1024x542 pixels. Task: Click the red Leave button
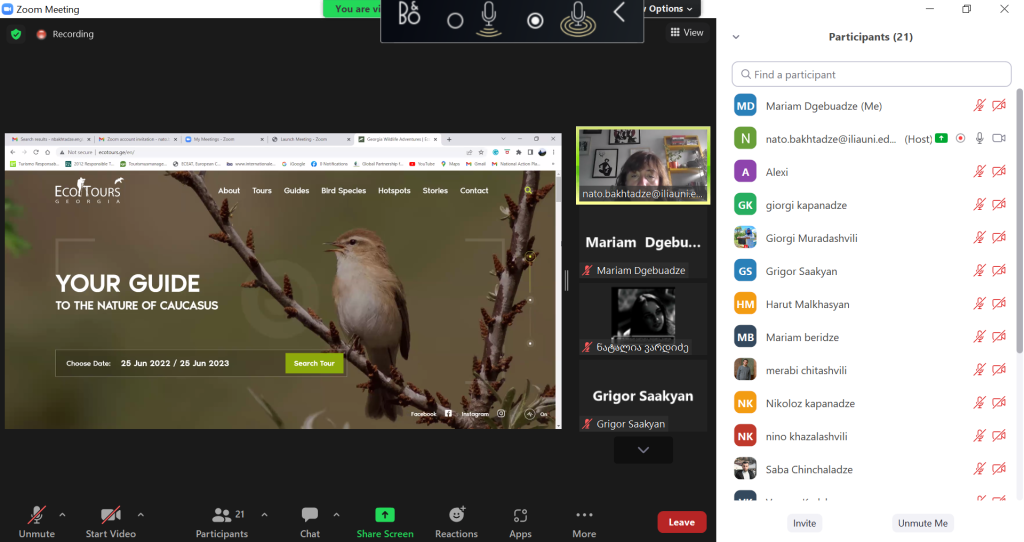point(681,522)
